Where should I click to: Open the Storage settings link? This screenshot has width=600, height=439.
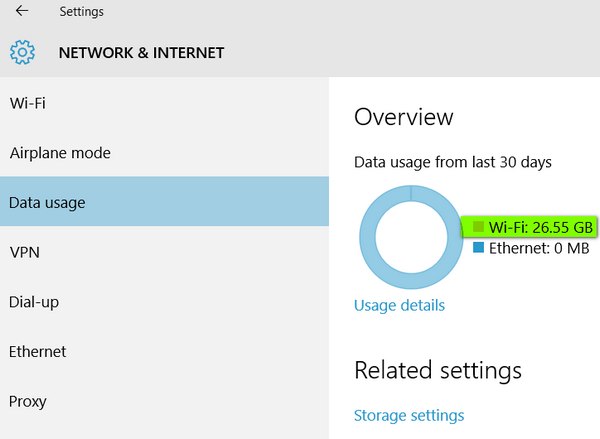[x=409, y=416]
